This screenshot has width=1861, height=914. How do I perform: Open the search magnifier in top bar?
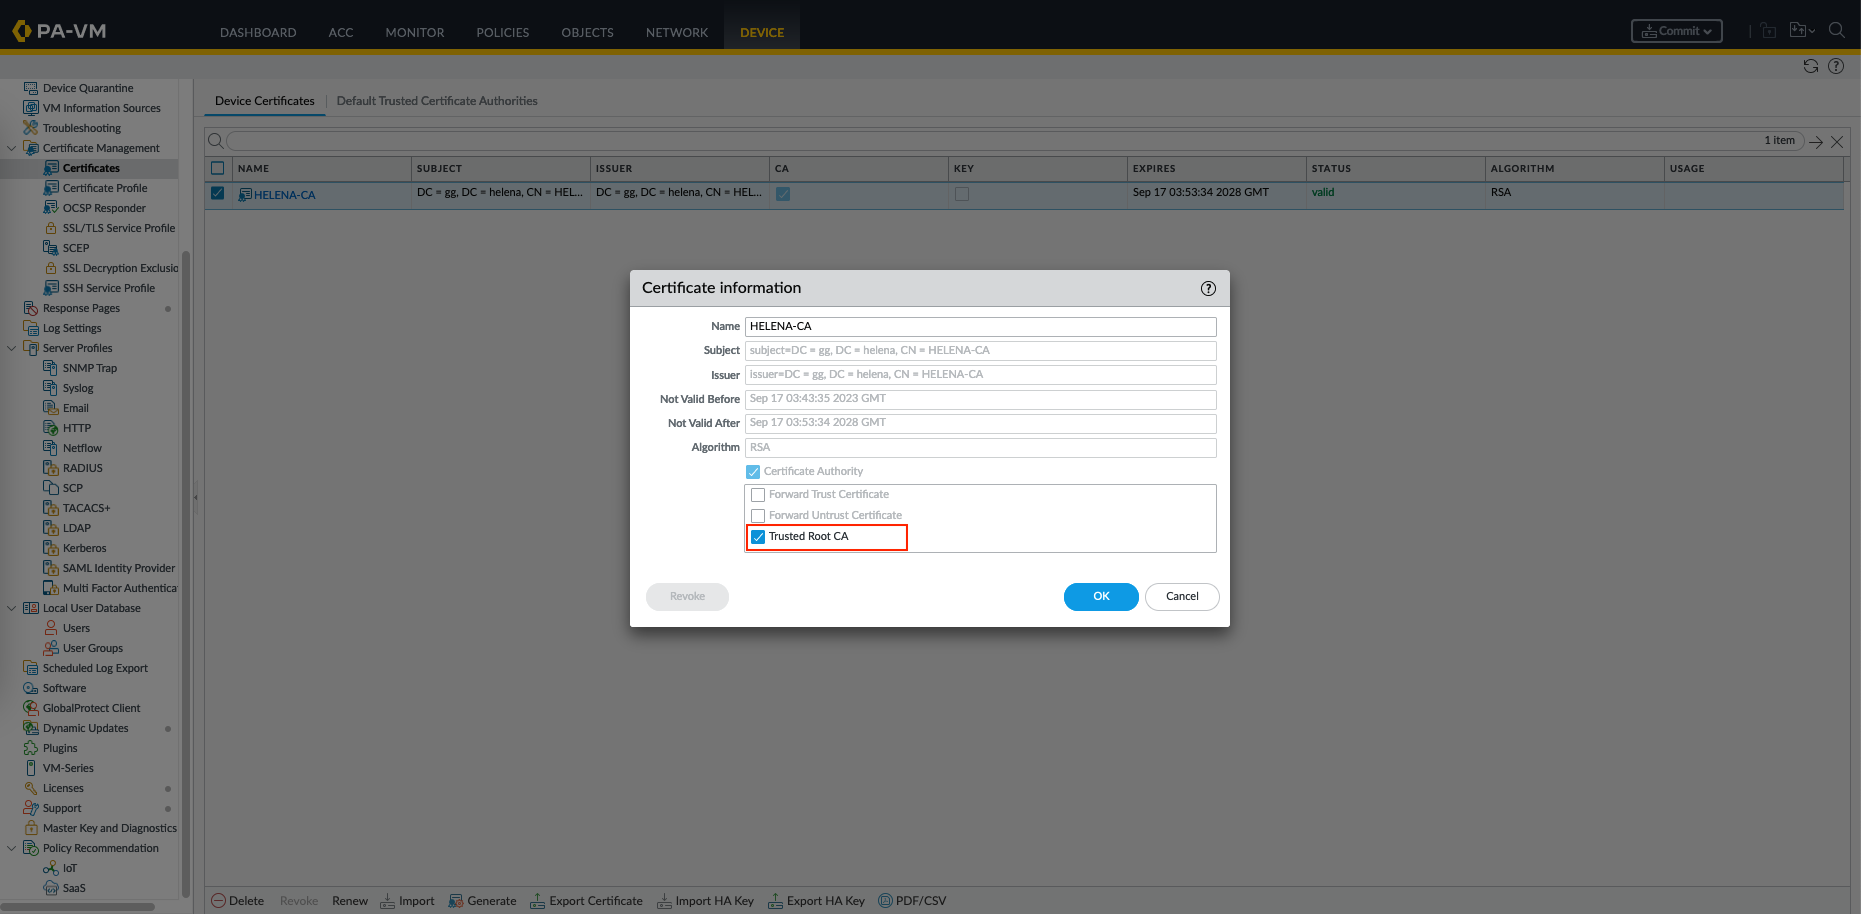coord(1836,31)
